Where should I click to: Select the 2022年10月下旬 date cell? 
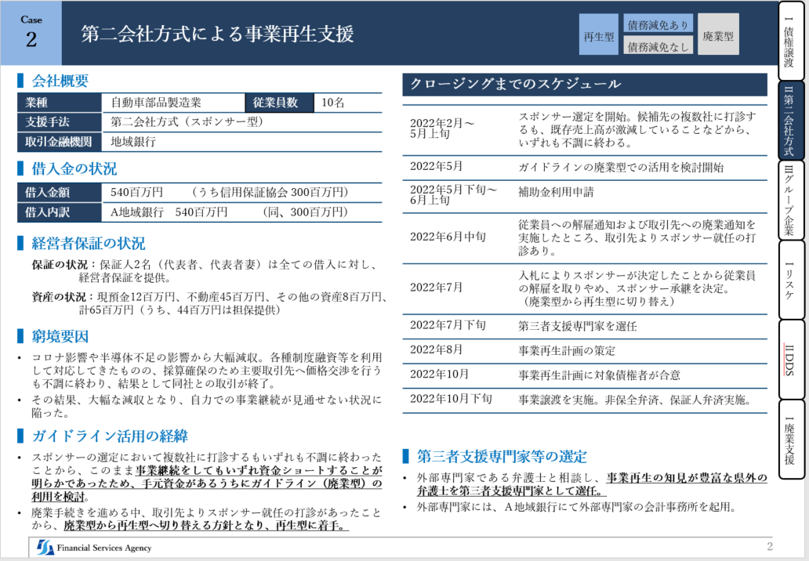coord(450,399)
